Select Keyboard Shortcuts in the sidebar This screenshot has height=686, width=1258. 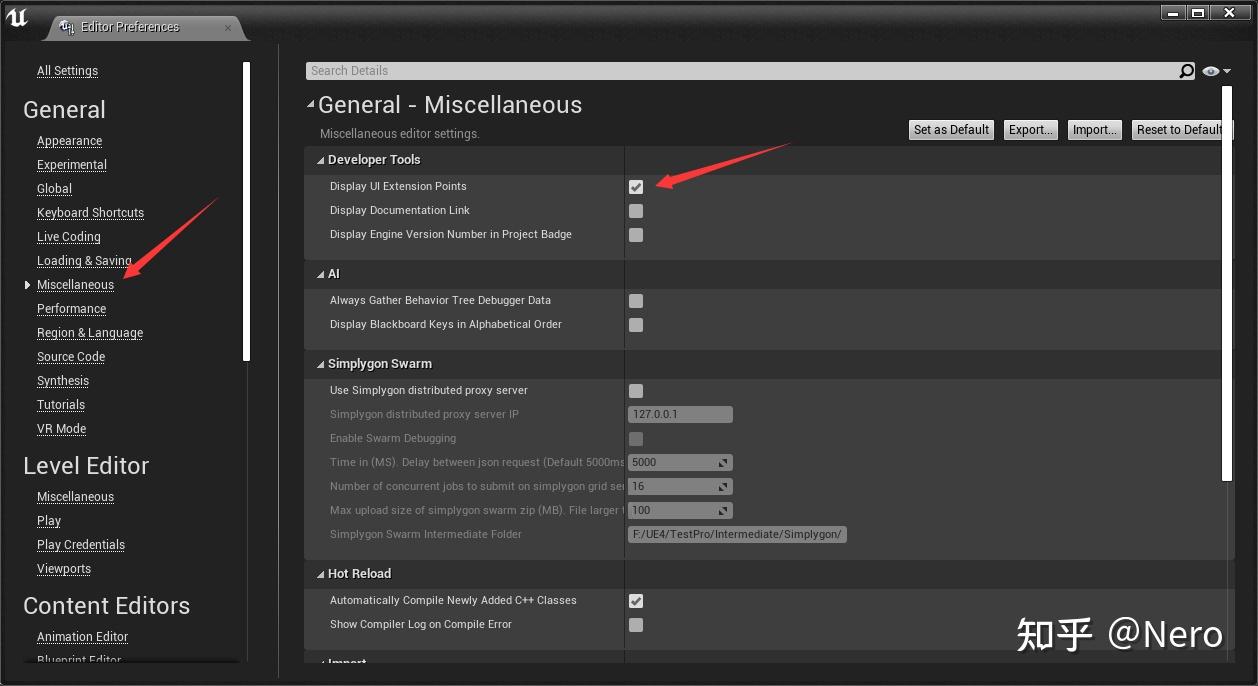pyautogui.click(x=90, y=212)
